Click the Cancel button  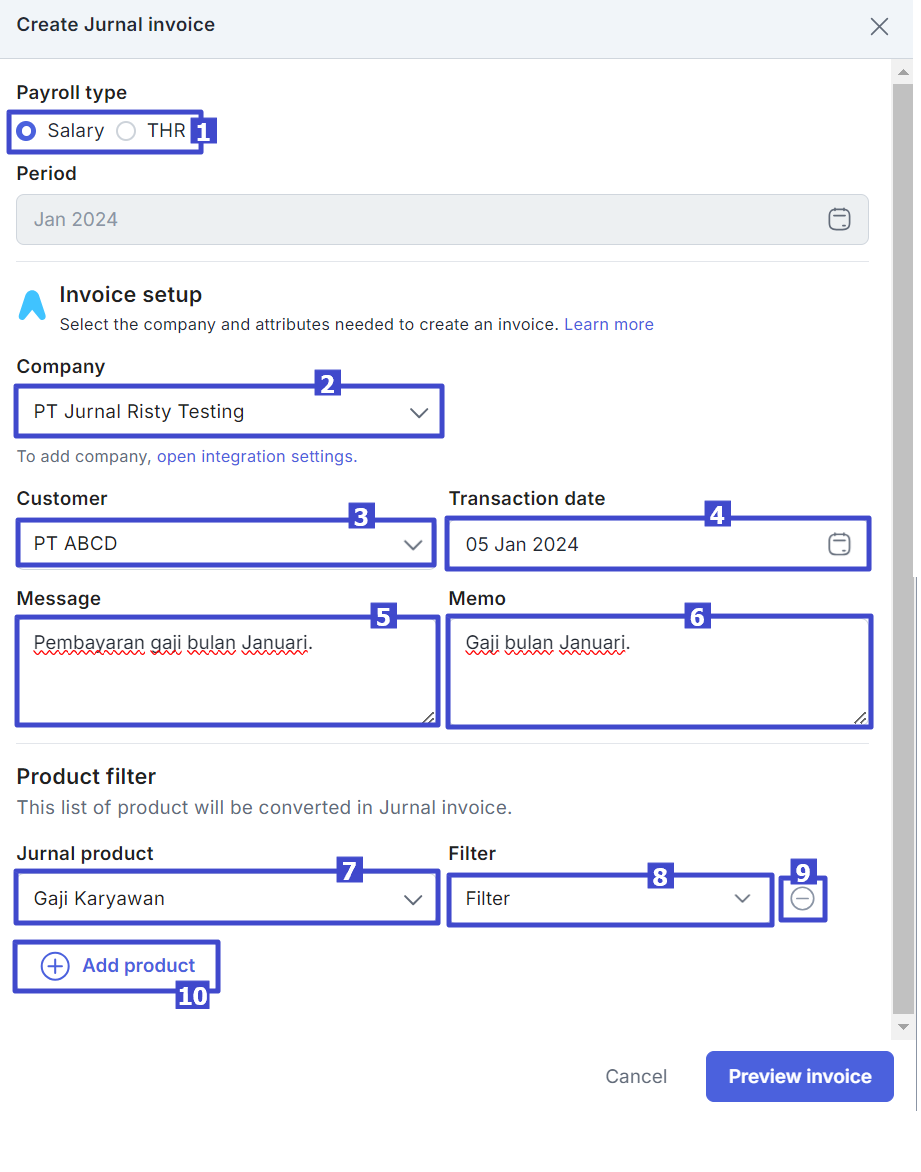[x=636, y=1076]
